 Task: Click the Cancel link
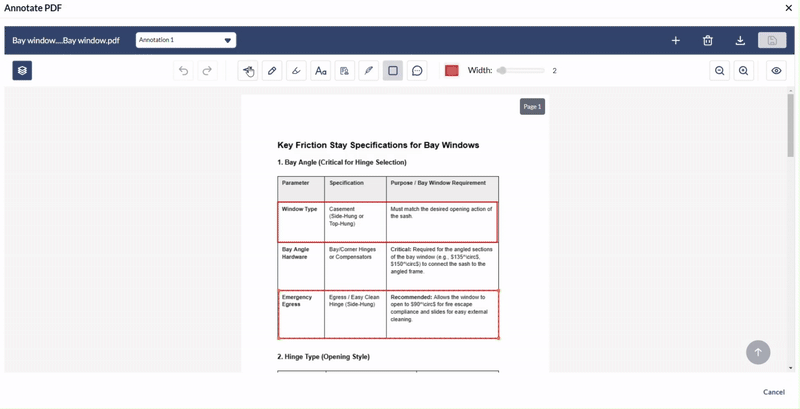pos(773,392)
